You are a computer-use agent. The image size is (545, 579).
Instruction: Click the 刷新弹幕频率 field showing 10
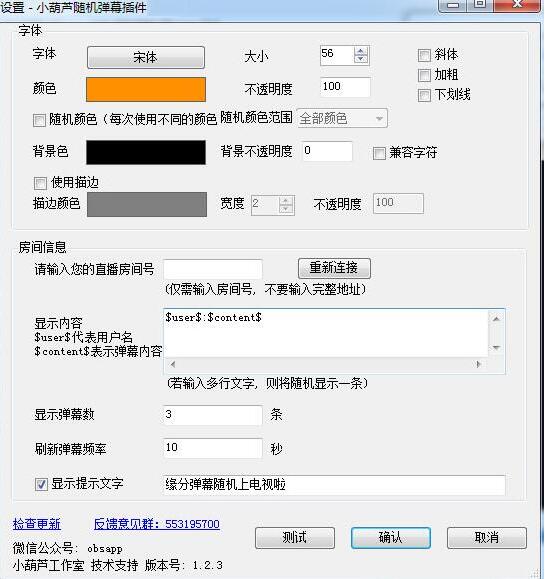click(213, 448)
